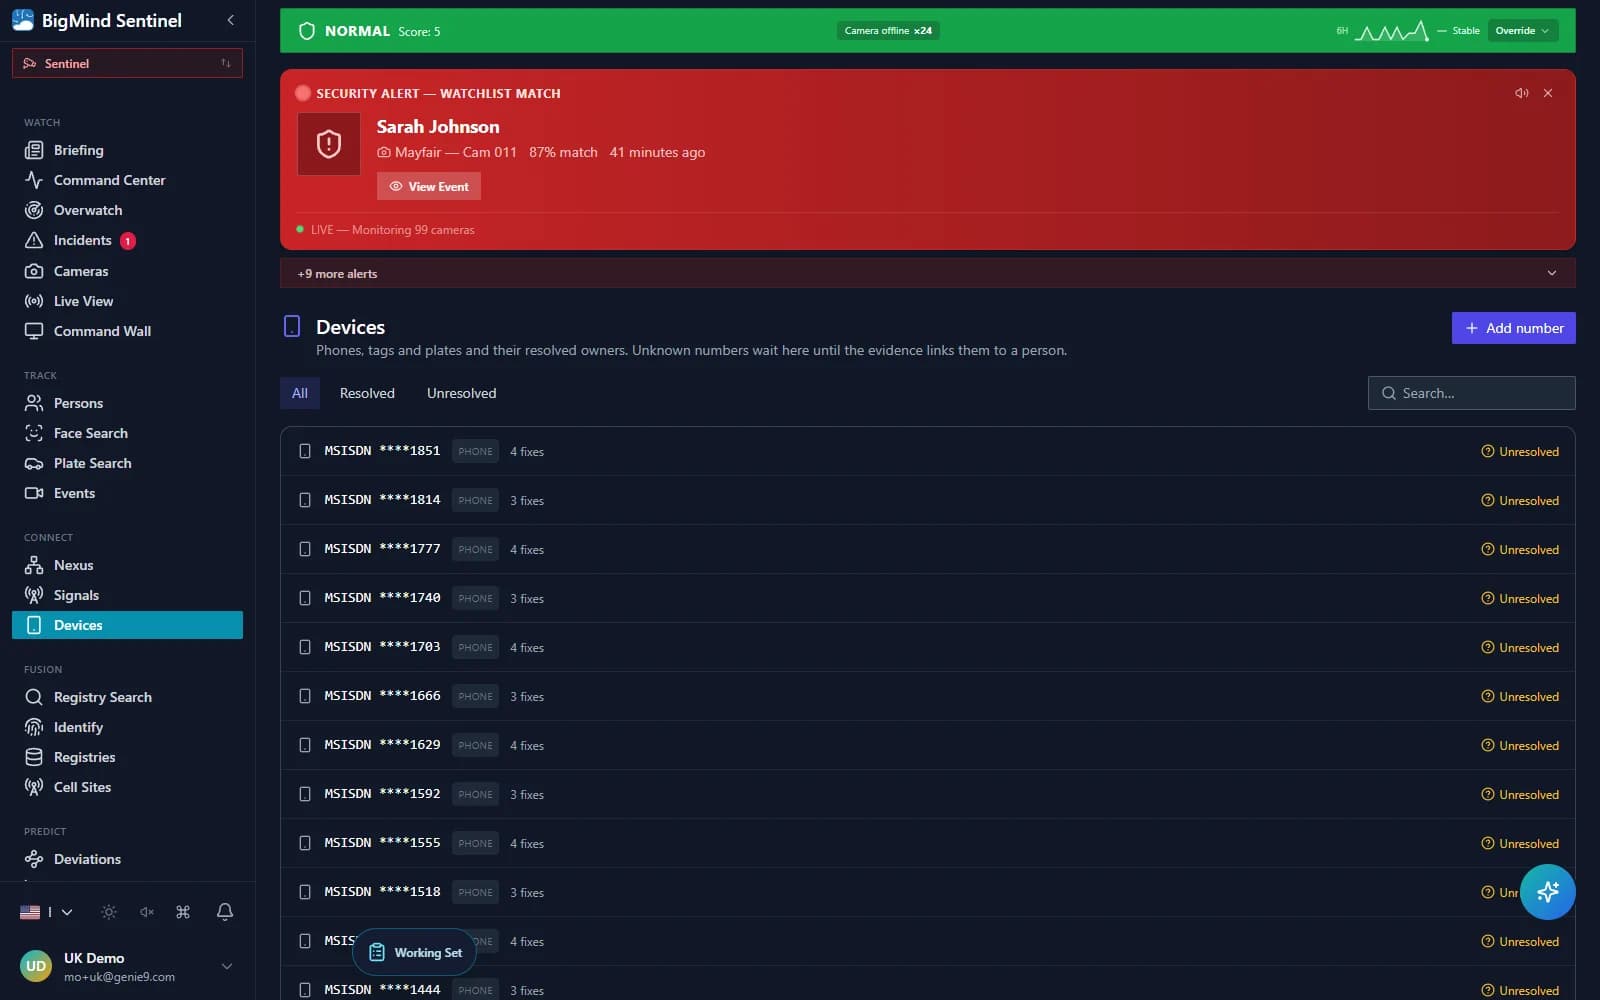Open the Override dropdown
Screen dimensions: 1600x1000
tap(1522, 31)
